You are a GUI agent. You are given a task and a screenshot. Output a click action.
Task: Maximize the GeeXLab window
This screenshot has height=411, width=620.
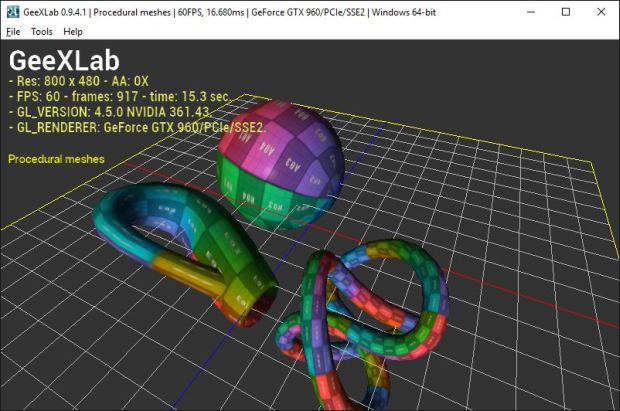(566, 12)
